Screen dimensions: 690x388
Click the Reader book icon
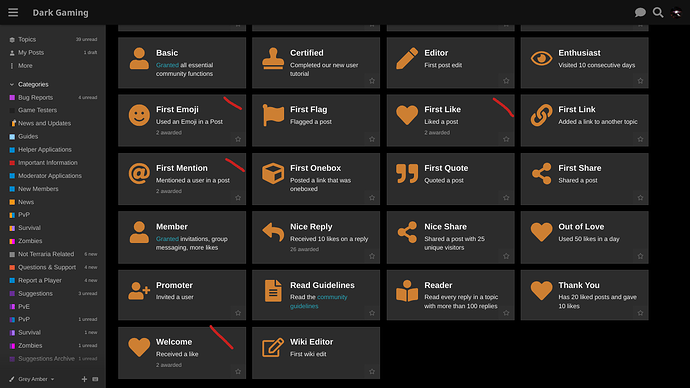407,291
